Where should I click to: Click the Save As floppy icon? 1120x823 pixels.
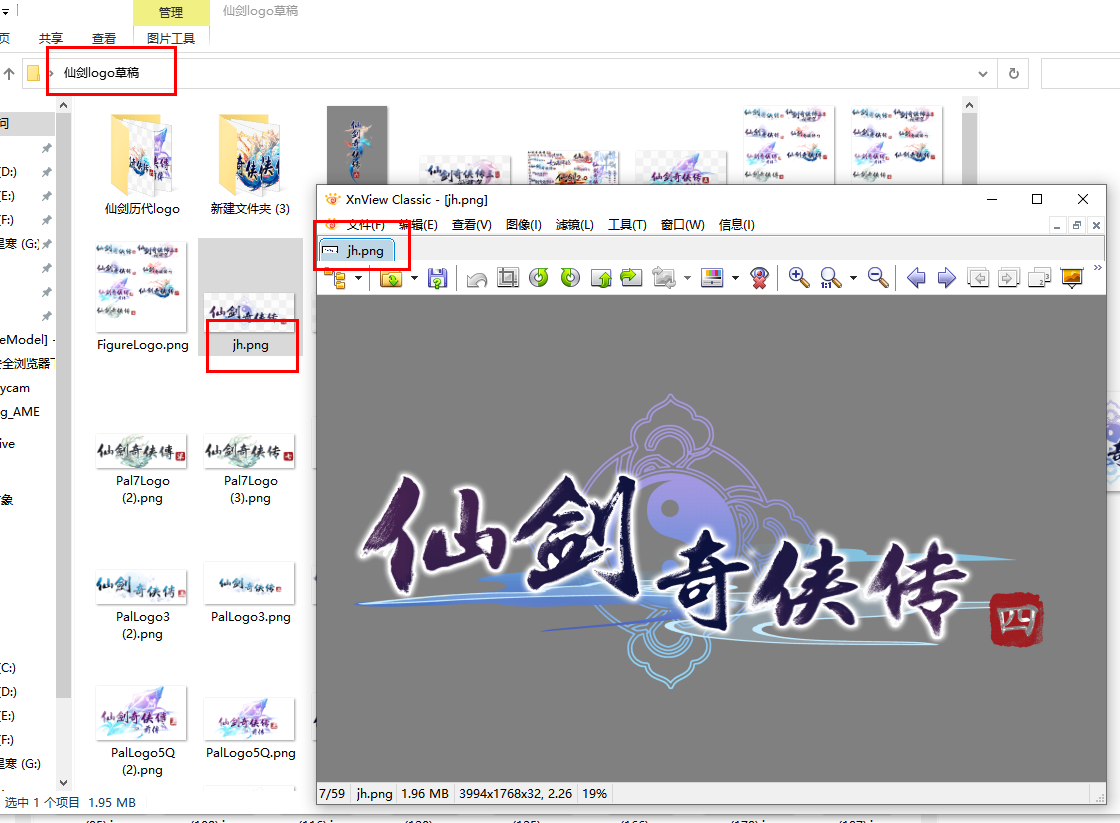[x=437, y=278]
